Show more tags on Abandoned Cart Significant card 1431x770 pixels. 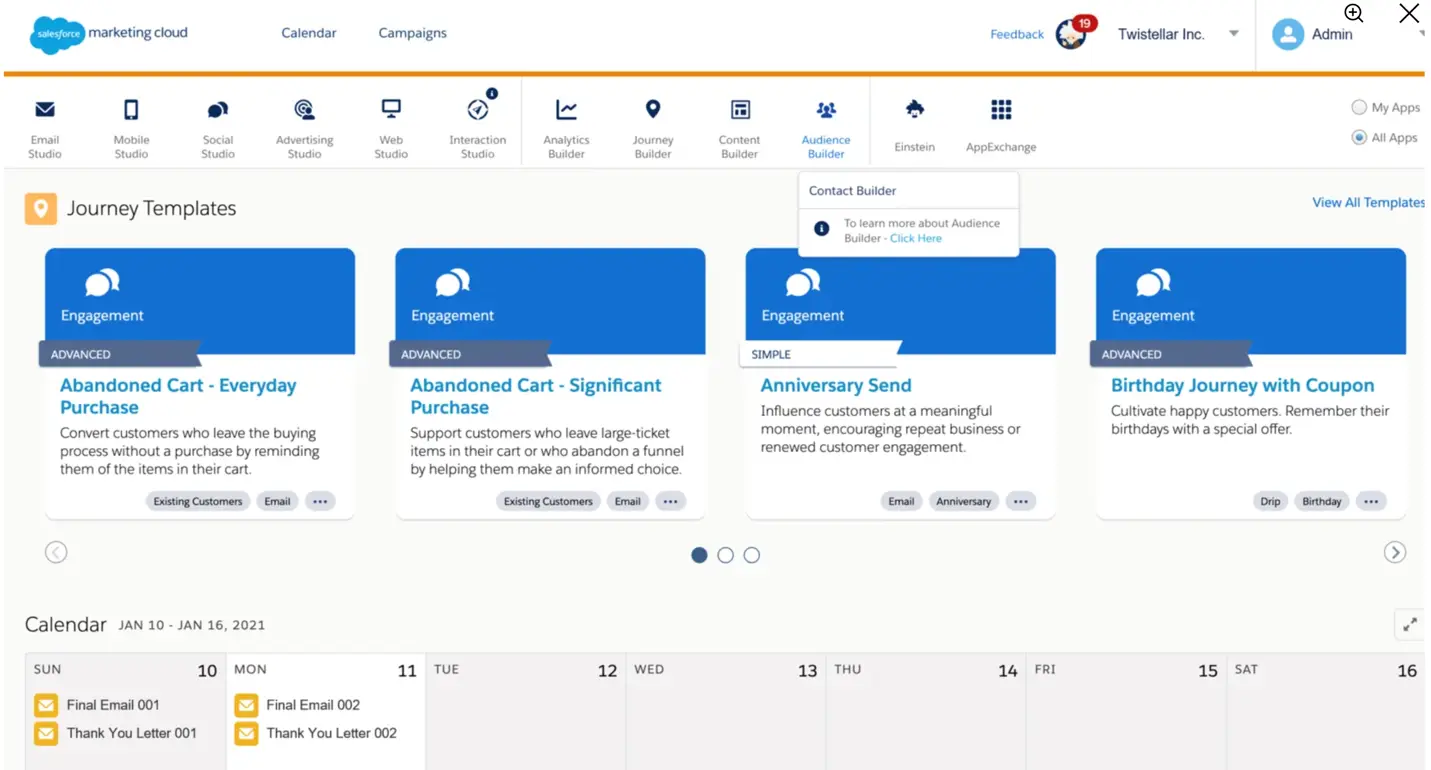point(671,501)
